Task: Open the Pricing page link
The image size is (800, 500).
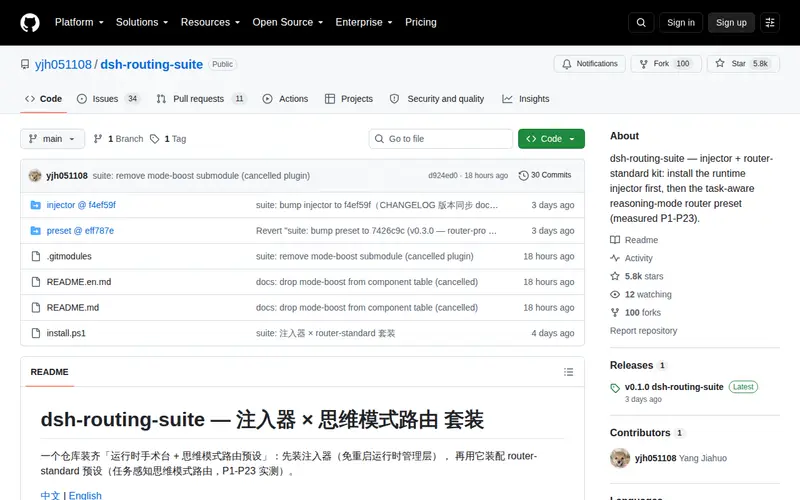Action: (x=420, y=22)
